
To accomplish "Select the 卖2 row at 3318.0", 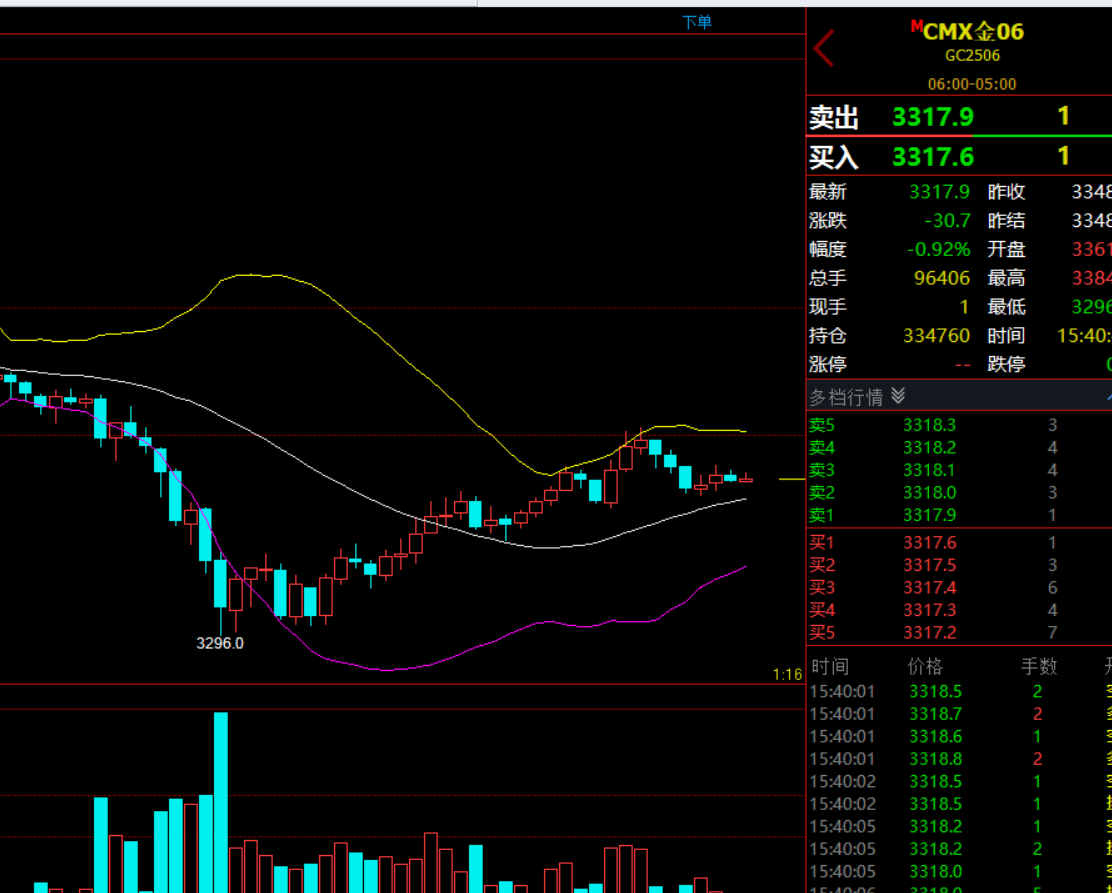I will click(x=959, y=492).
